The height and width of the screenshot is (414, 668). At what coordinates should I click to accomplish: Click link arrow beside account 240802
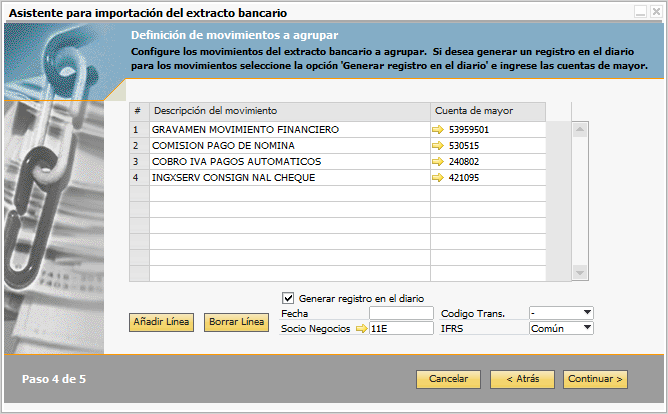tap(438, 162)
